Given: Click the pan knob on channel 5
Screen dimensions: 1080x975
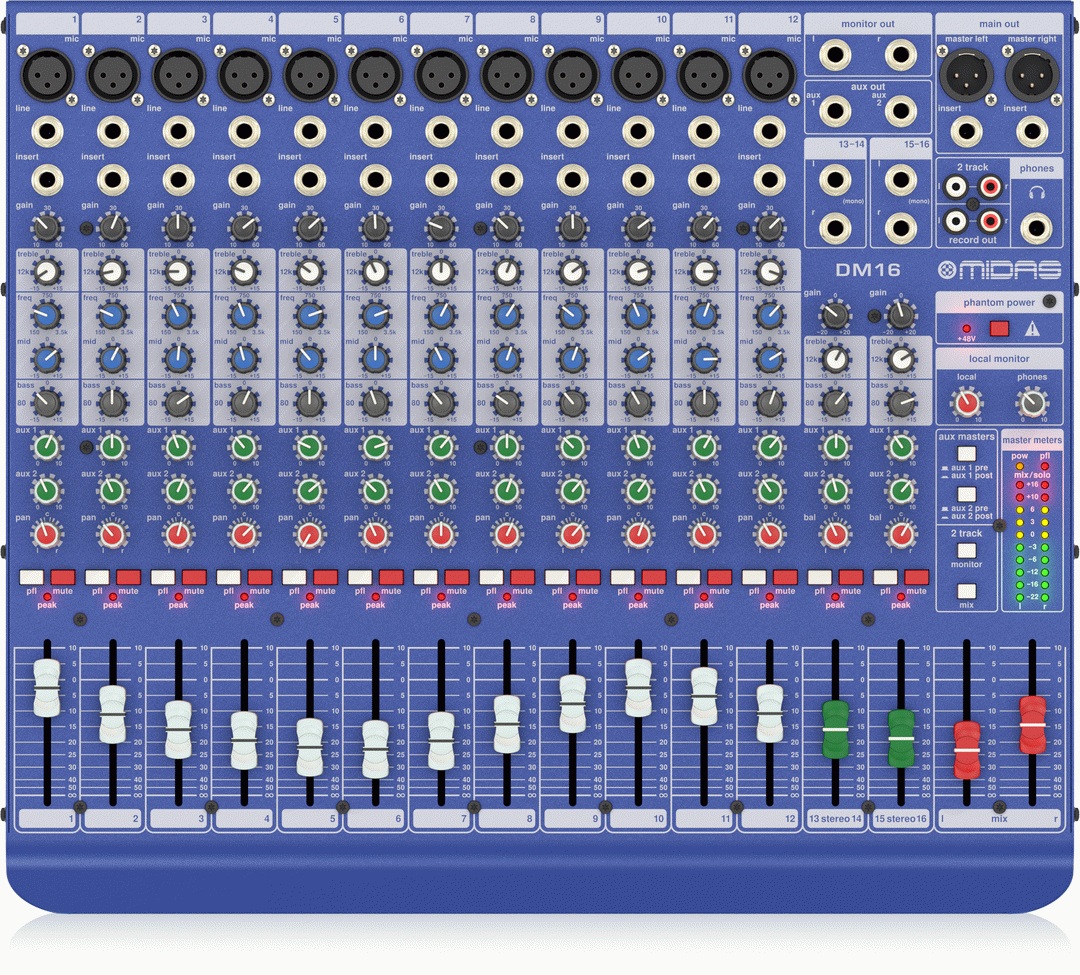Looking at the screenshot, I should (x=308, y=535).
